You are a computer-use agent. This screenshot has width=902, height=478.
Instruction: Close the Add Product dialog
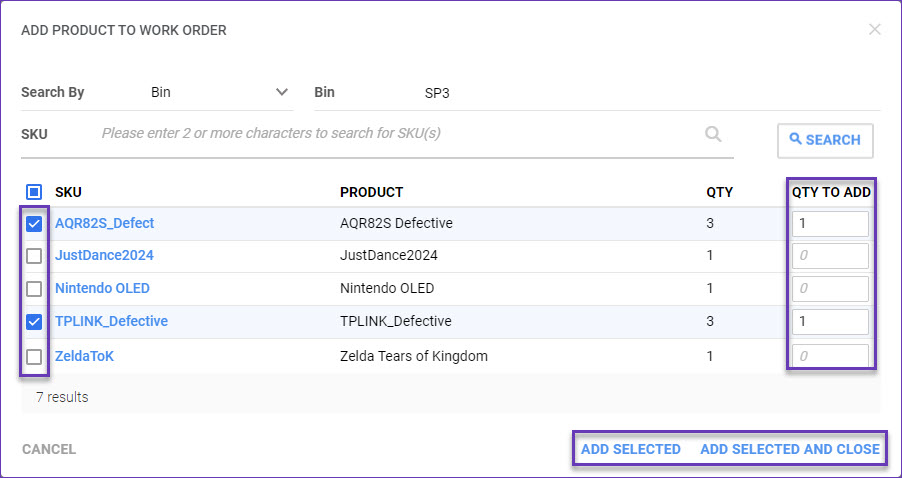(875, 30)
